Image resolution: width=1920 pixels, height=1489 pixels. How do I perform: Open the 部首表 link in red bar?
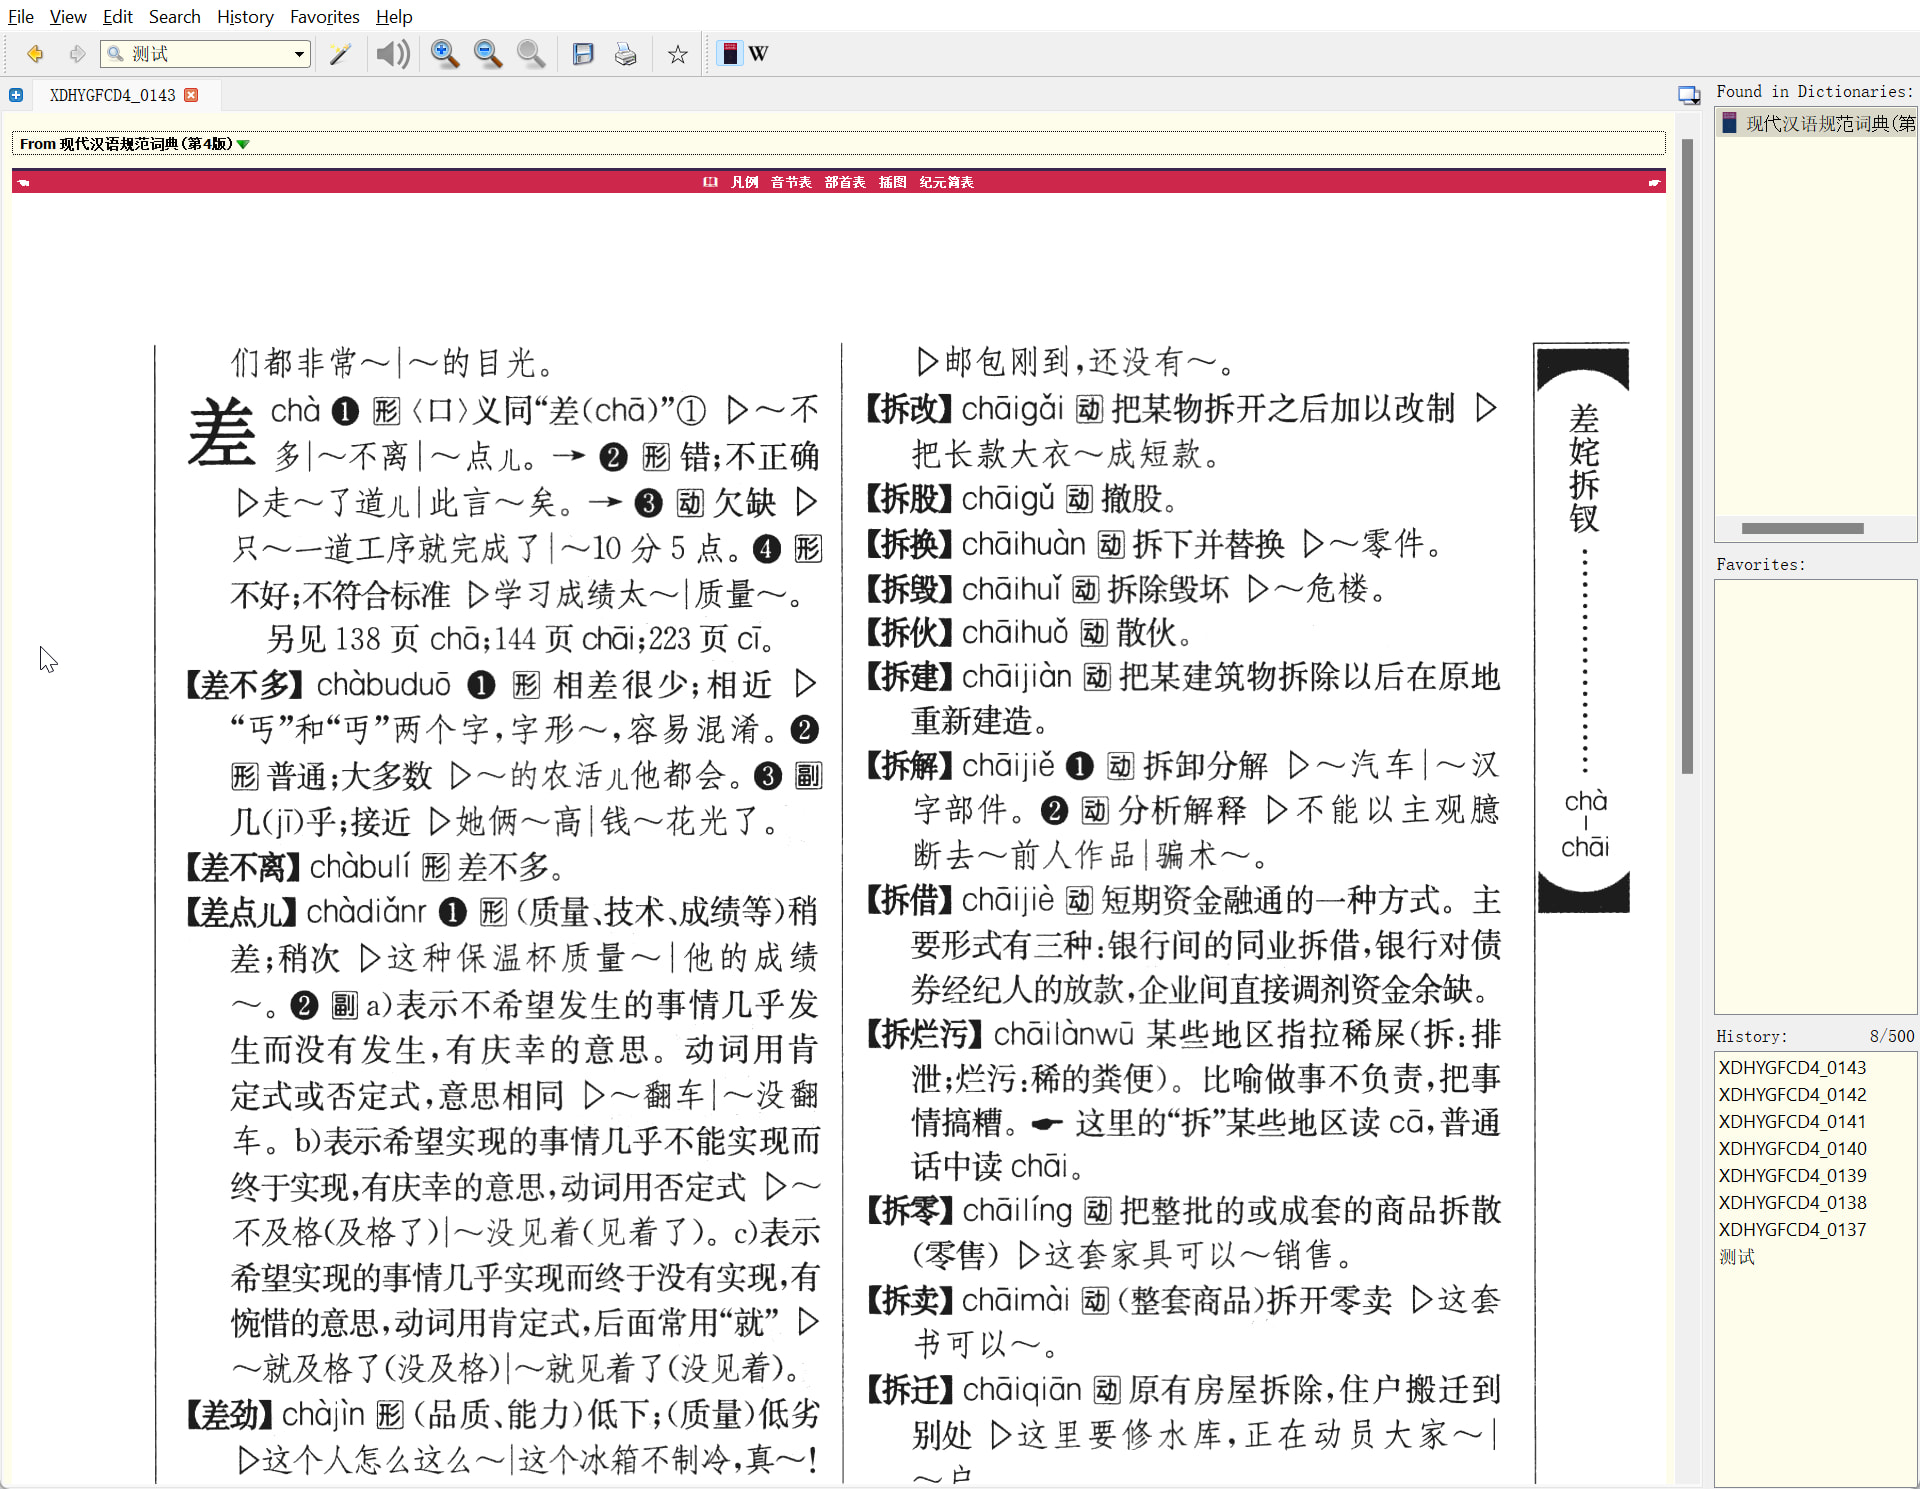point(845,182)
